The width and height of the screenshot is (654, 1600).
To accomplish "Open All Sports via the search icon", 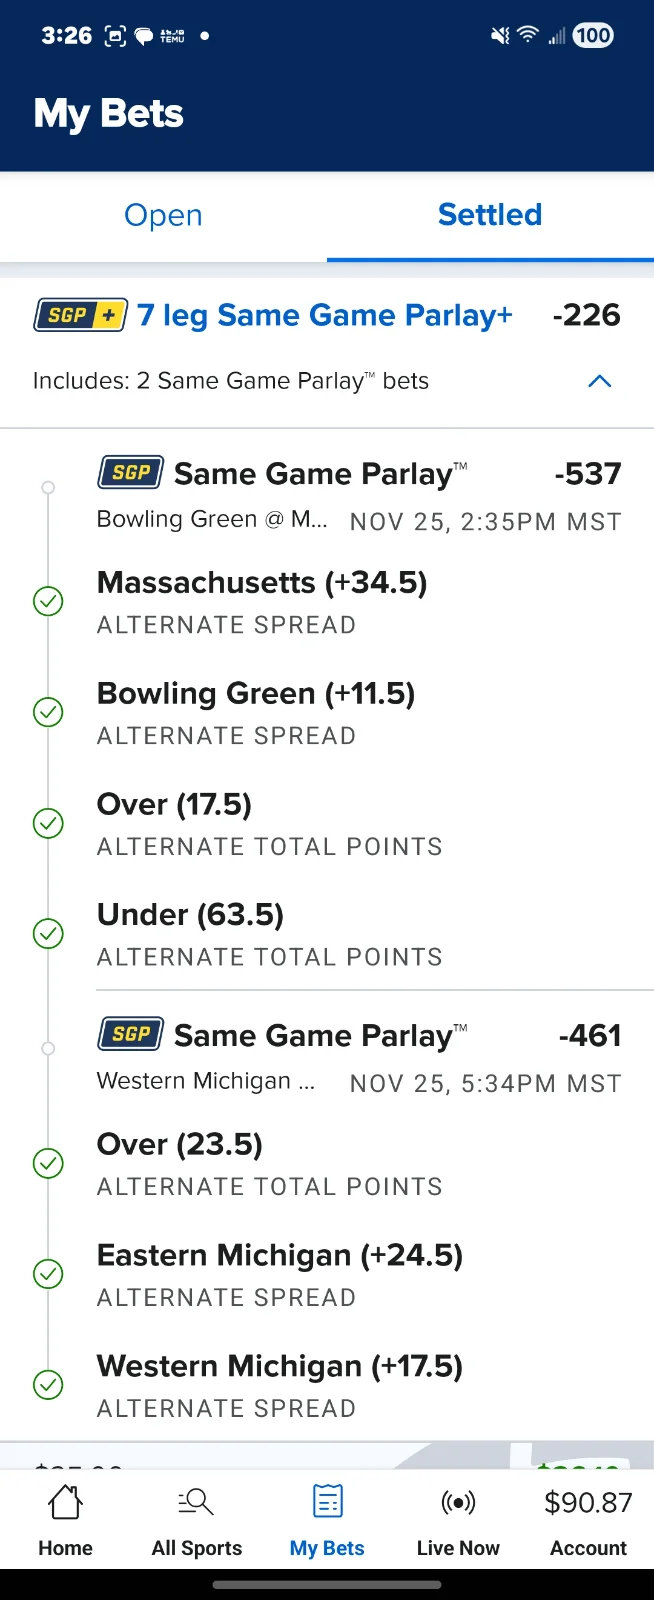I will click(x=196, y=1502).
